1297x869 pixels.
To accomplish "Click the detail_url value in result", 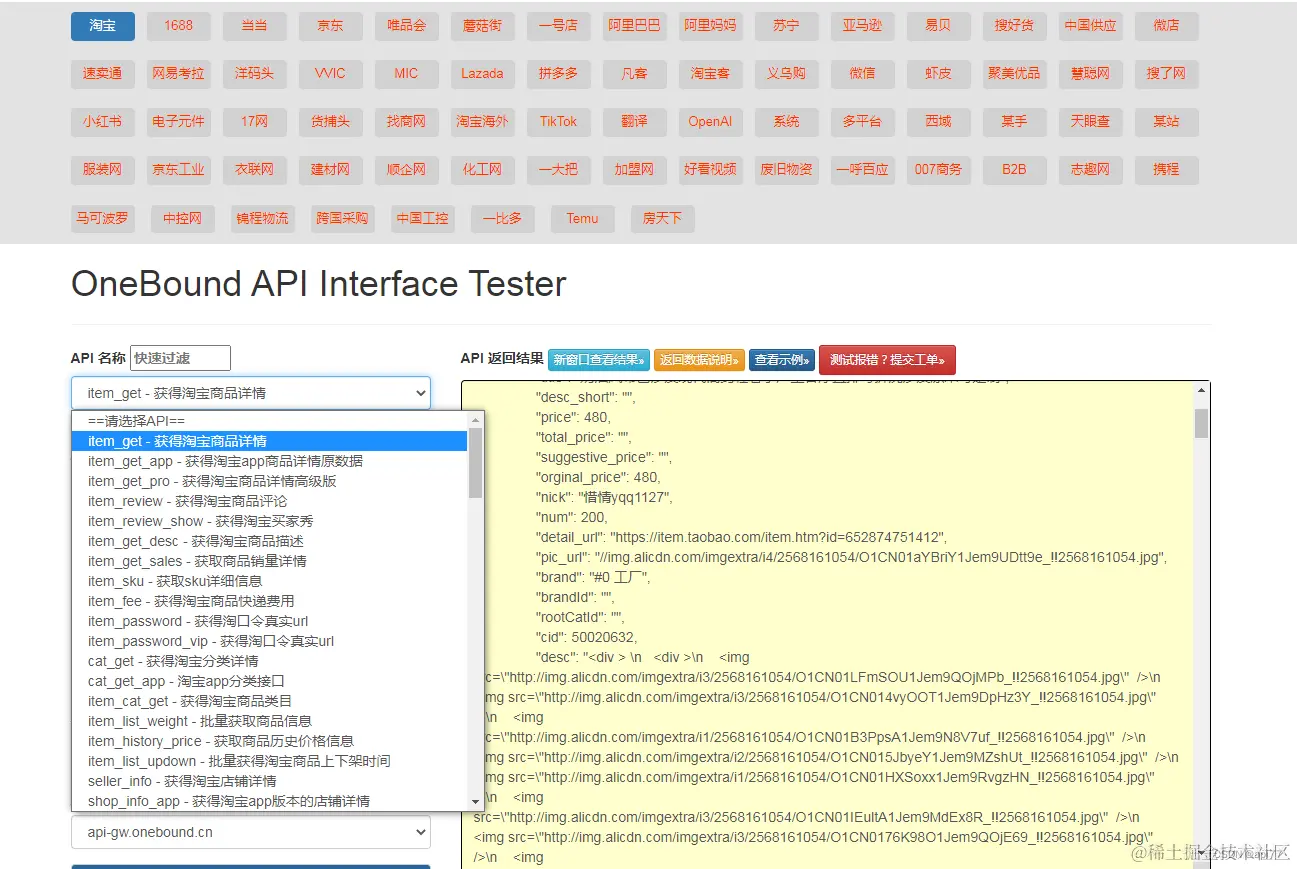I will coord(778,537).
